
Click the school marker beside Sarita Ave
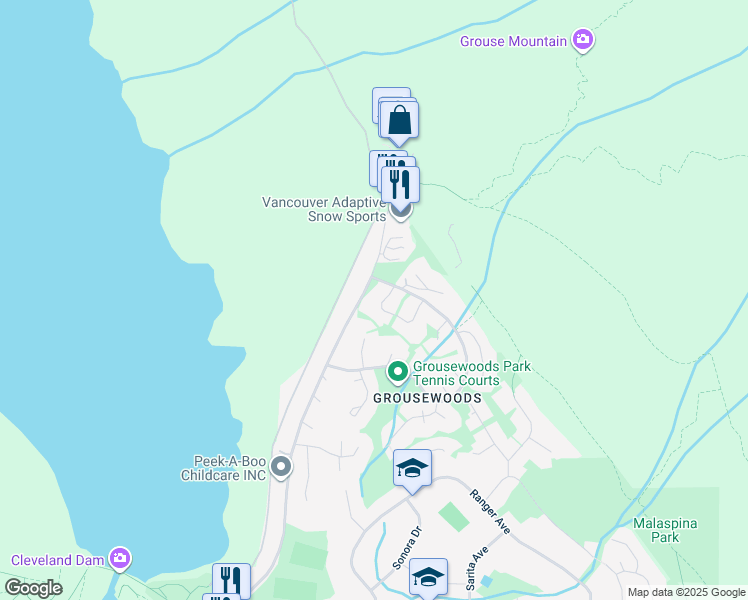tap(428, 577)
